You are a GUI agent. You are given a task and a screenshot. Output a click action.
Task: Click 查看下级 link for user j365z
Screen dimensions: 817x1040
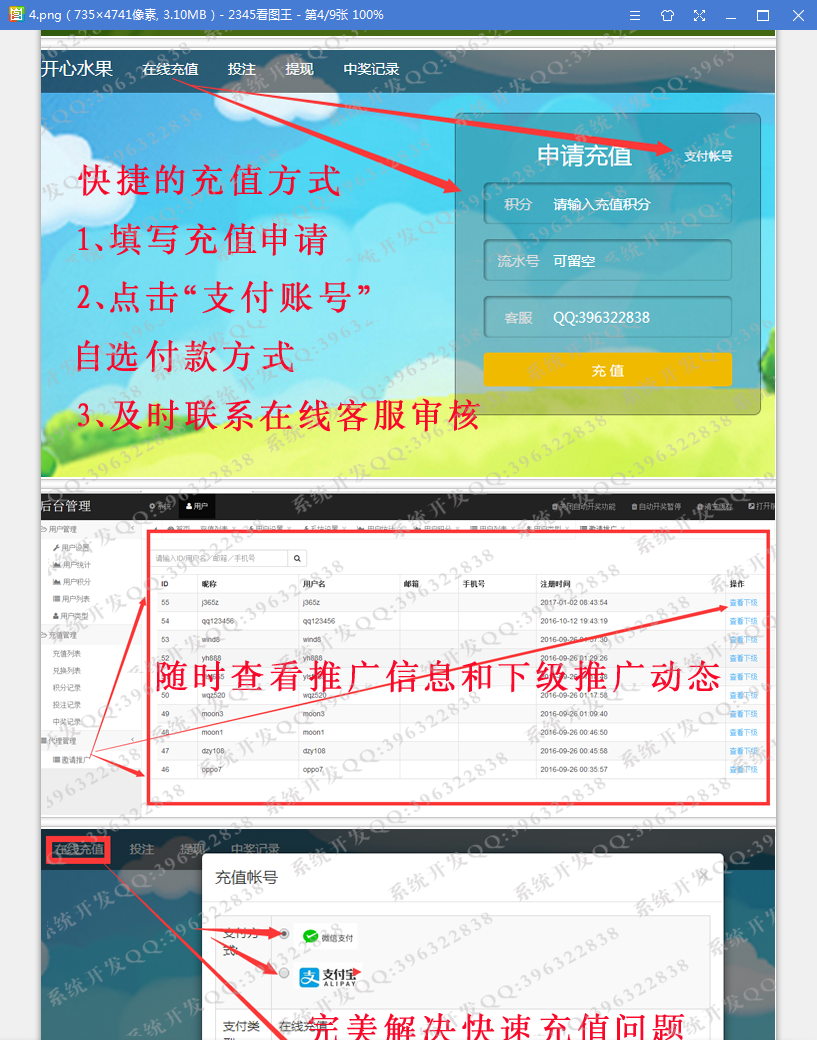pyautogui.click(x=743, y=603)
